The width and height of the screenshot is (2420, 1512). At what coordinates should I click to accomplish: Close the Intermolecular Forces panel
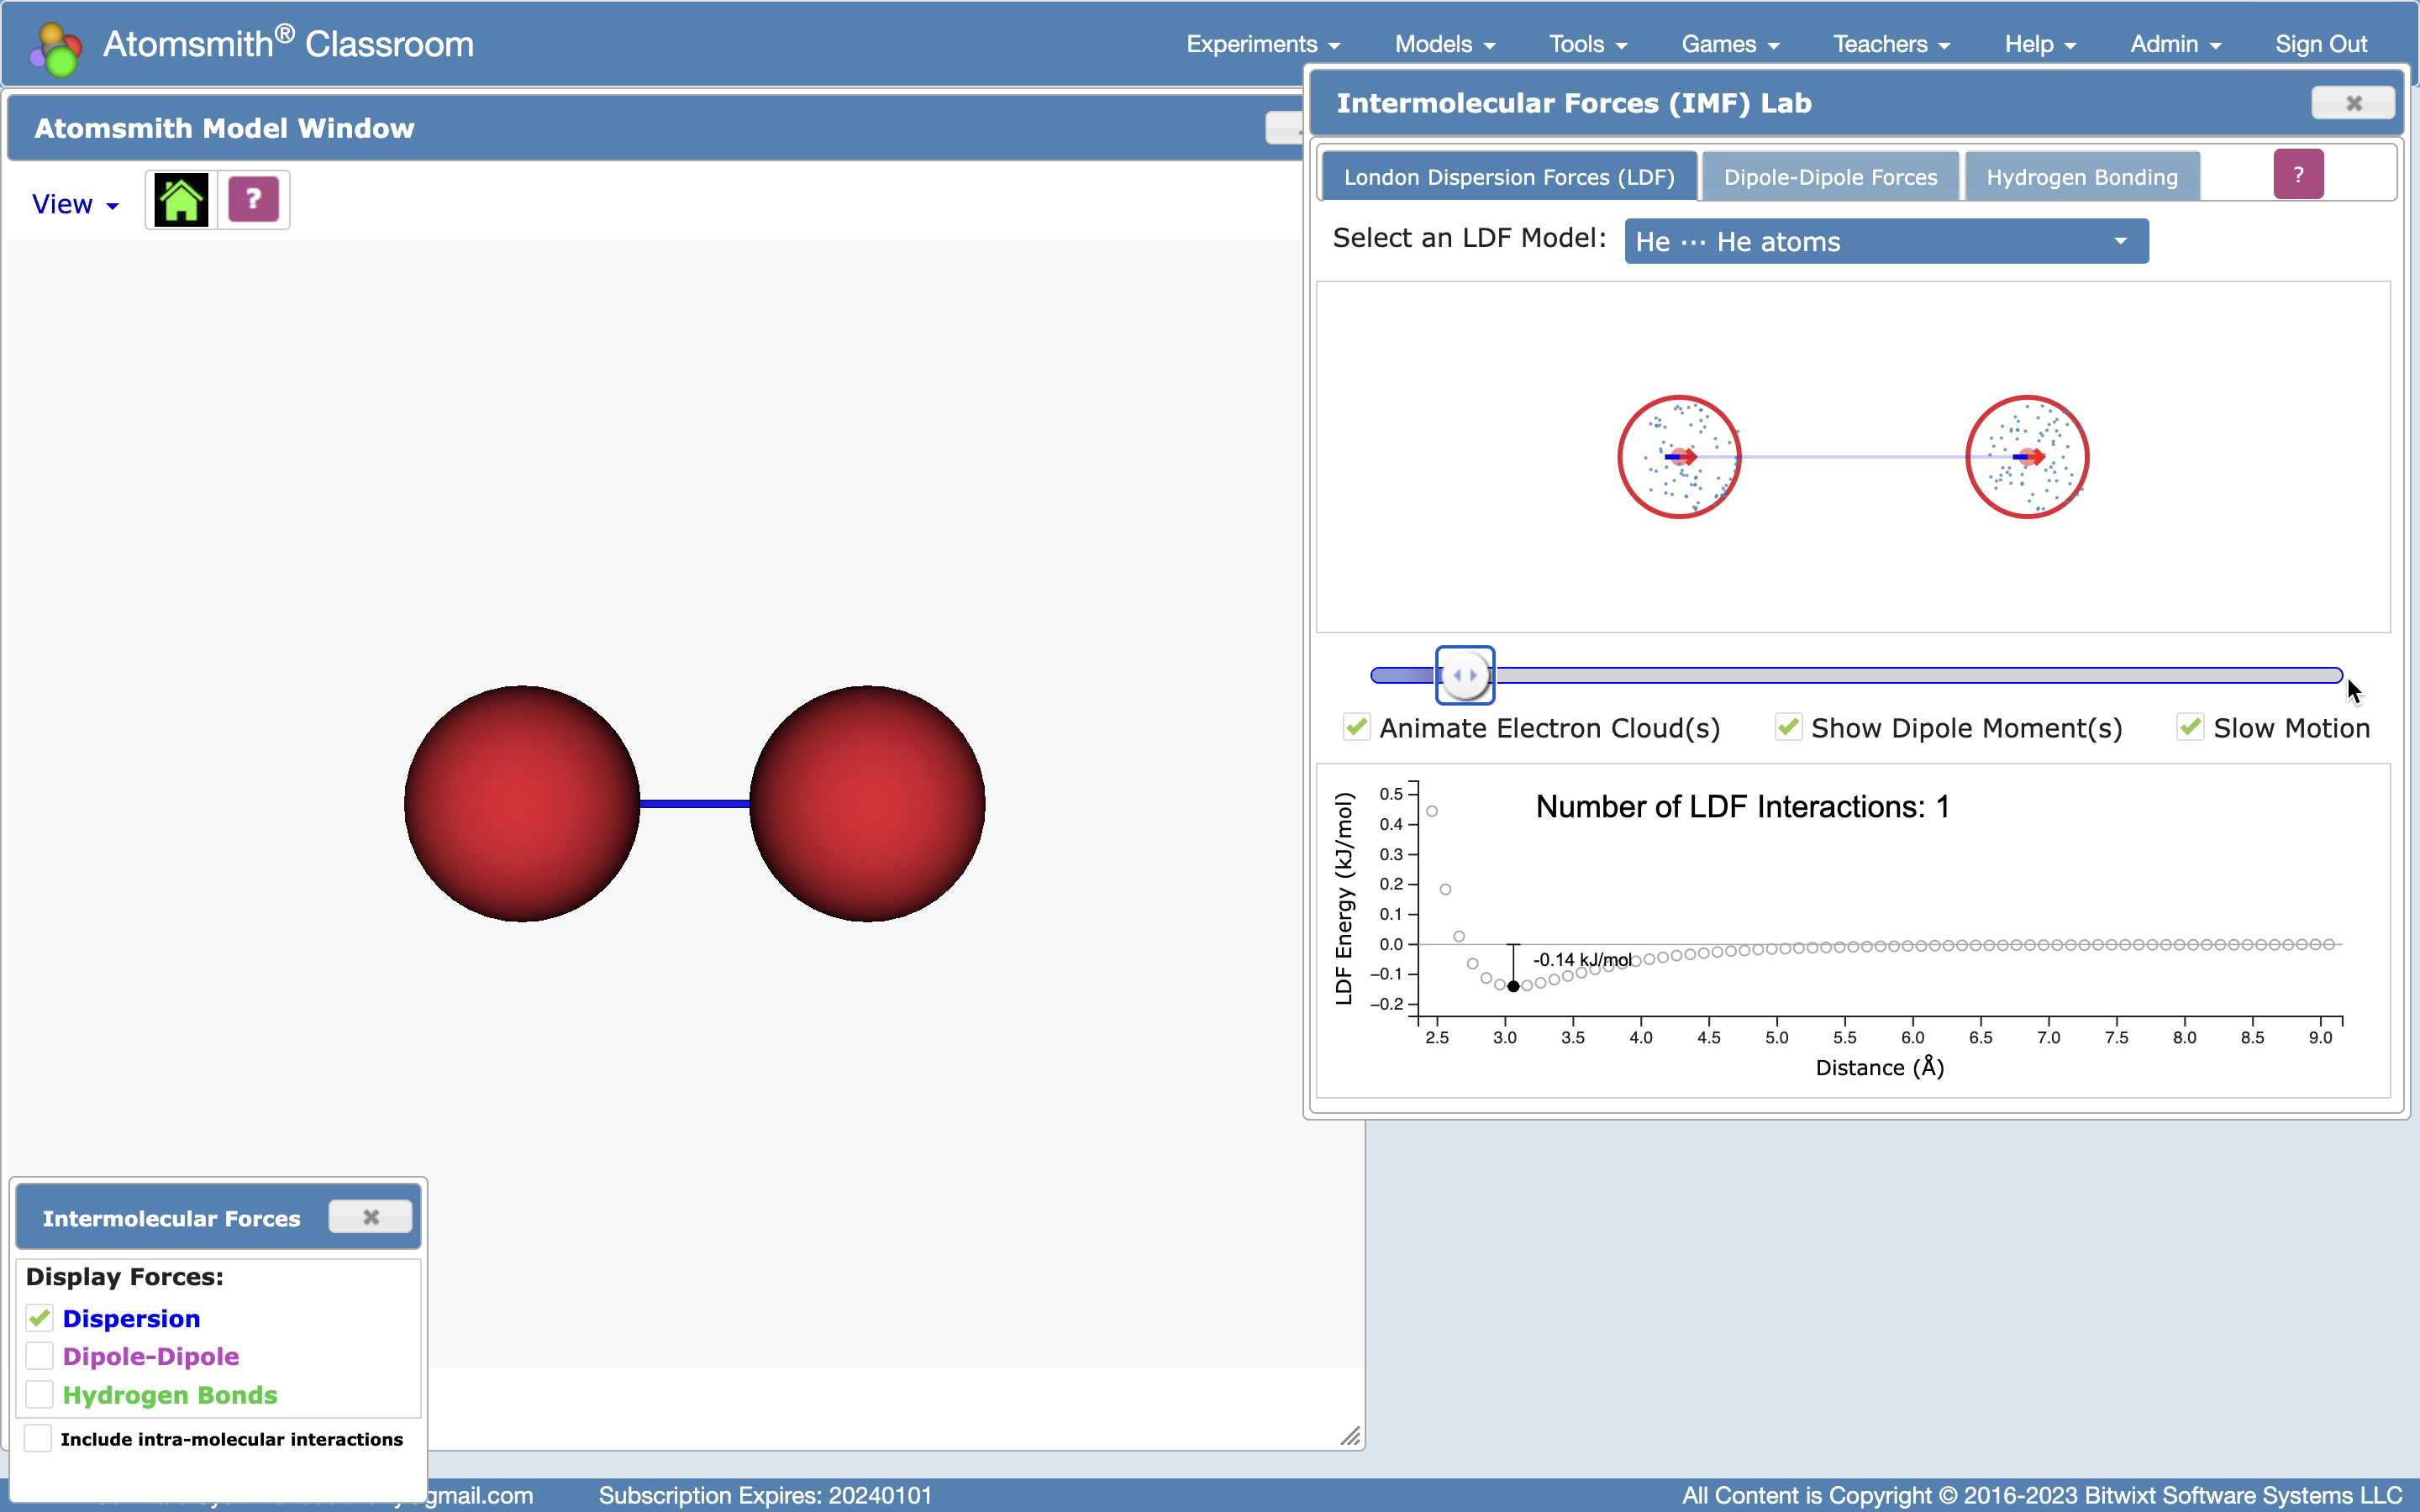tap(370, 1217)
